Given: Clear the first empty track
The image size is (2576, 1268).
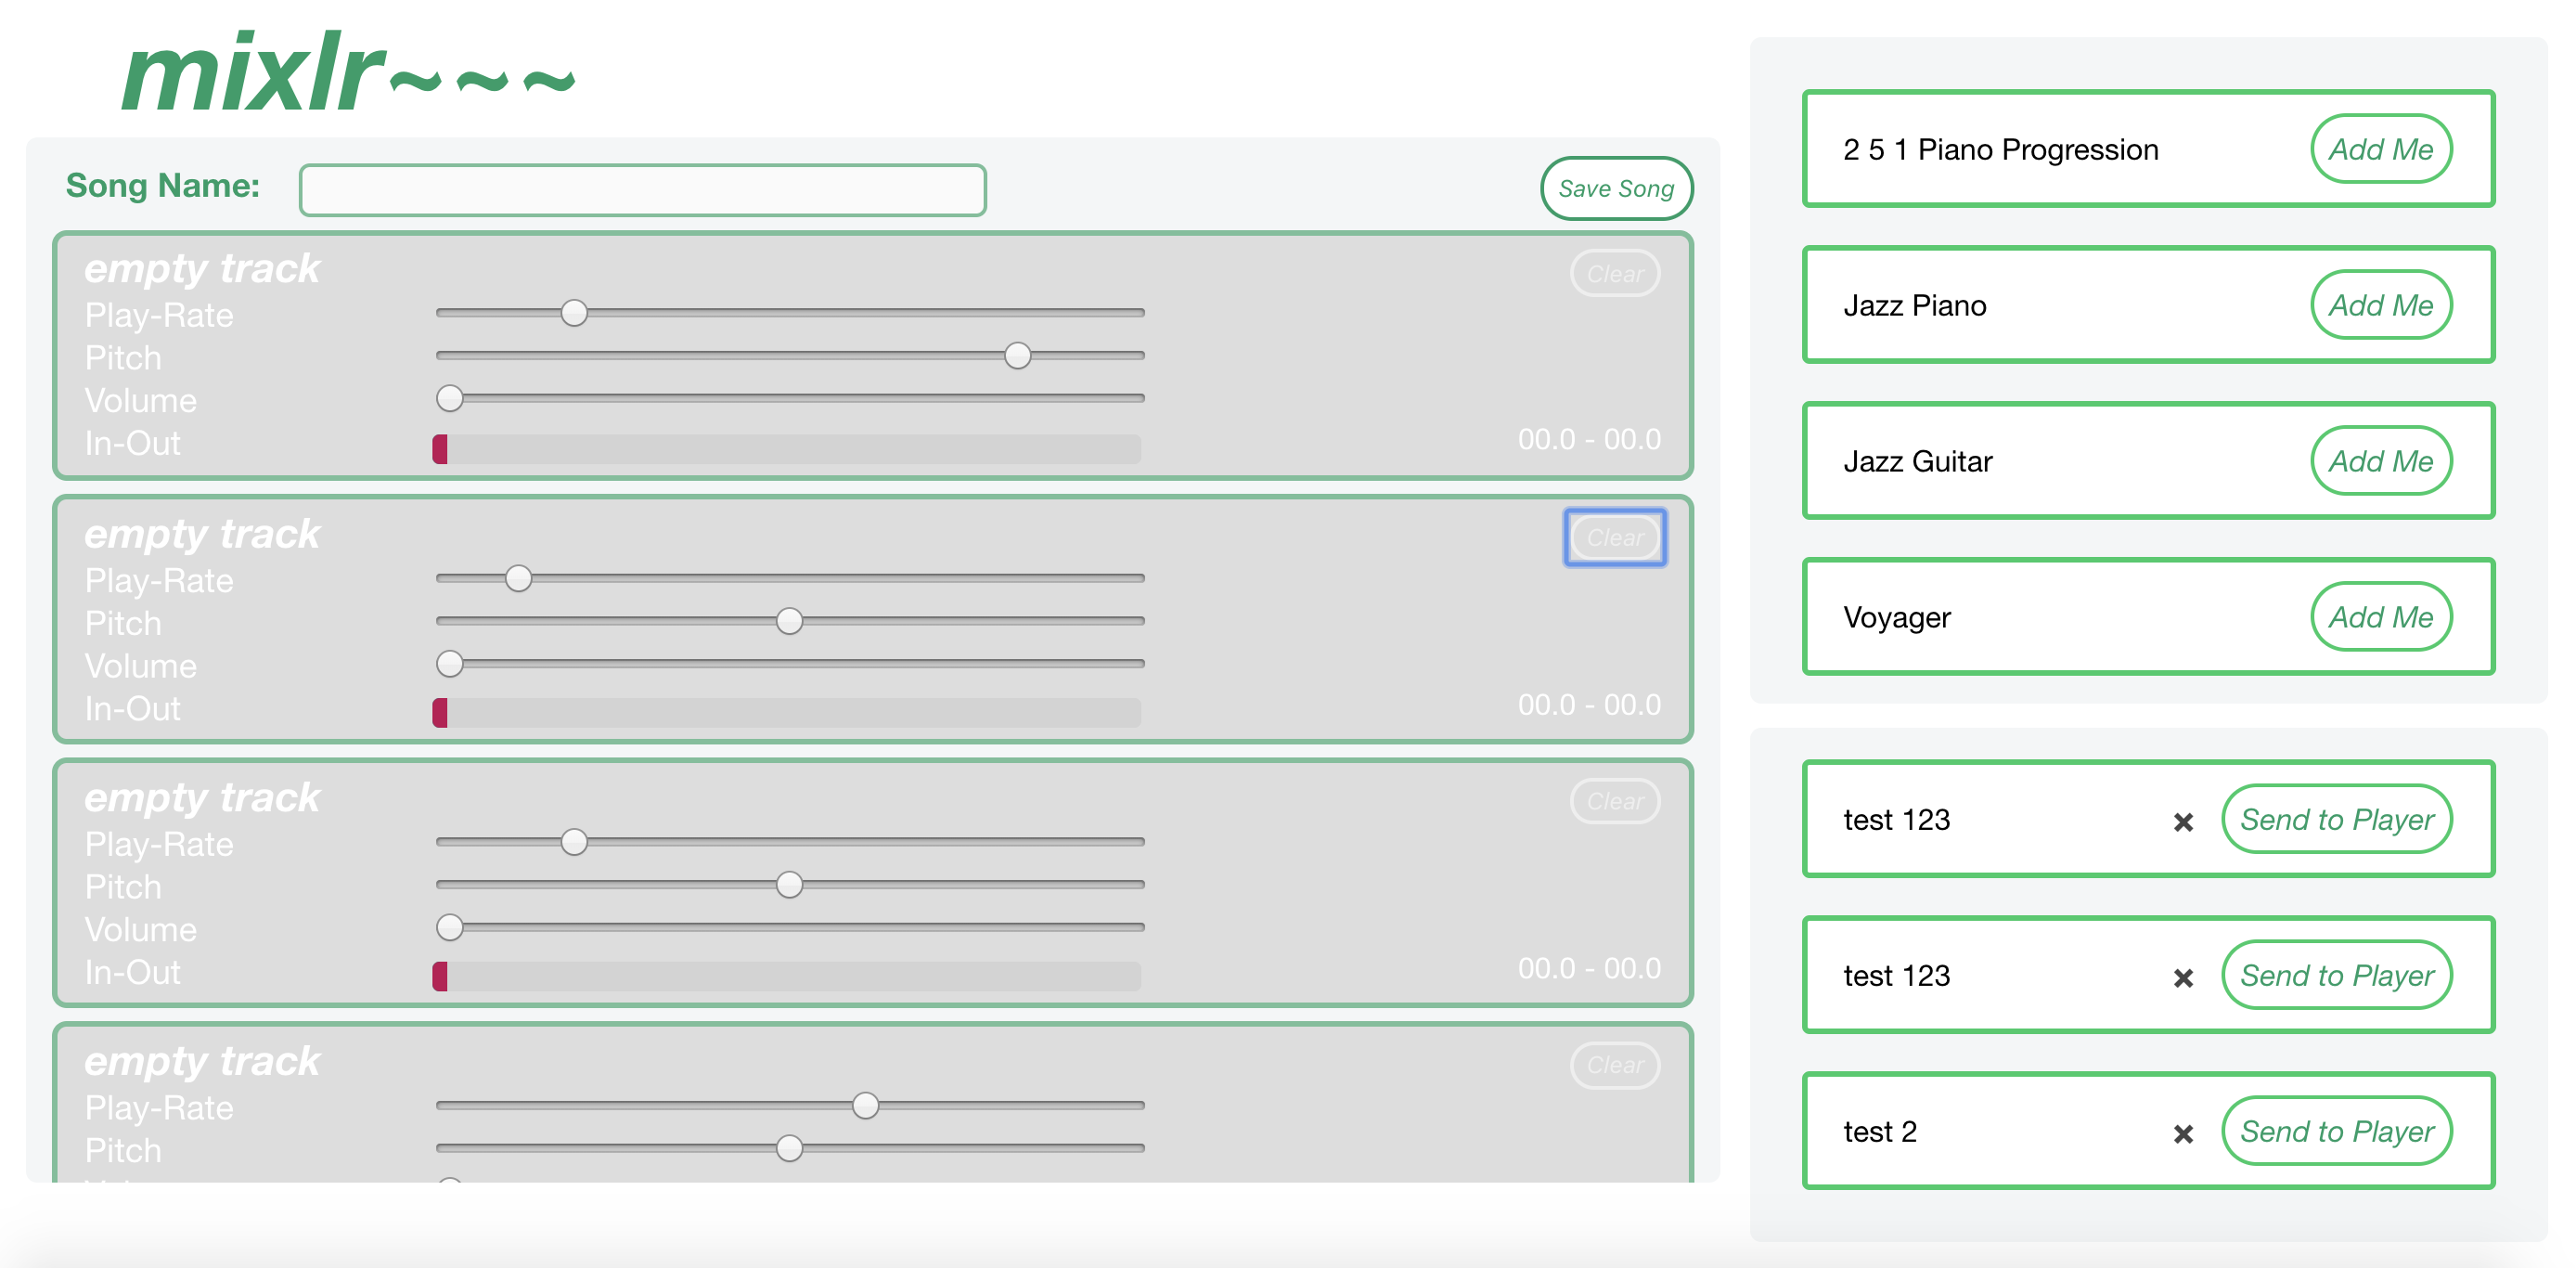Looking at the screenshot, I should [1614, 274].
